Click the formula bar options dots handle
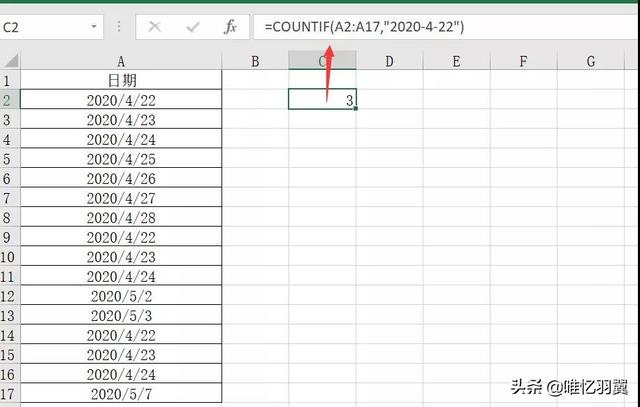640x407 pixels. (x=119, y=27)
